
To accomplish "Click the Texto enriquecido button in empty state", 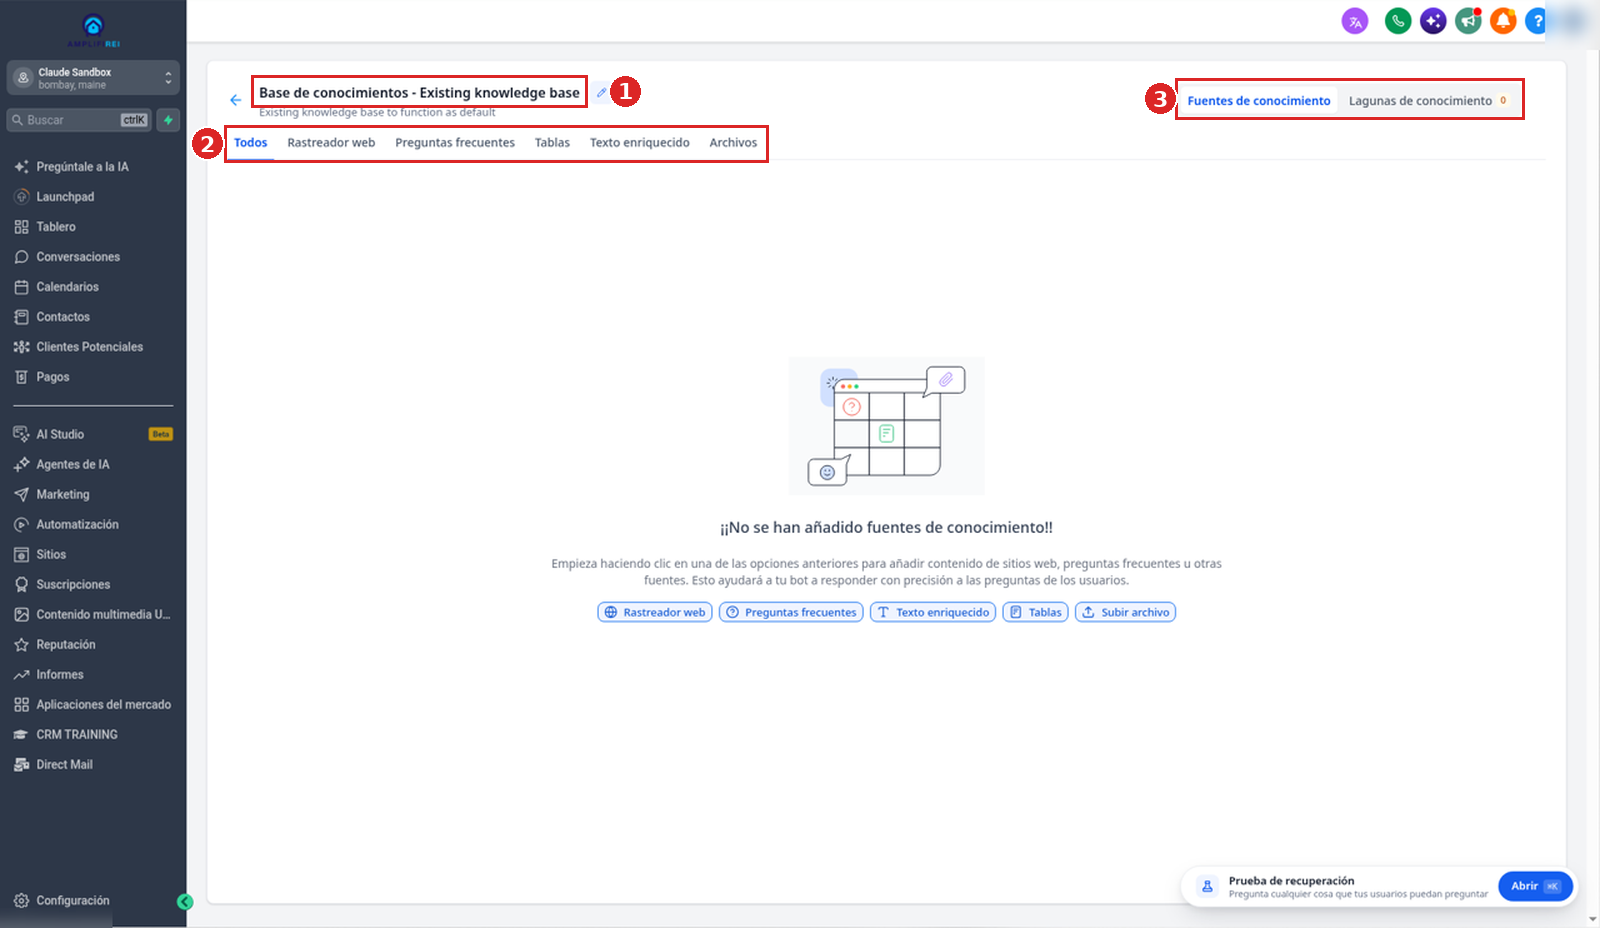I will 933,612.
